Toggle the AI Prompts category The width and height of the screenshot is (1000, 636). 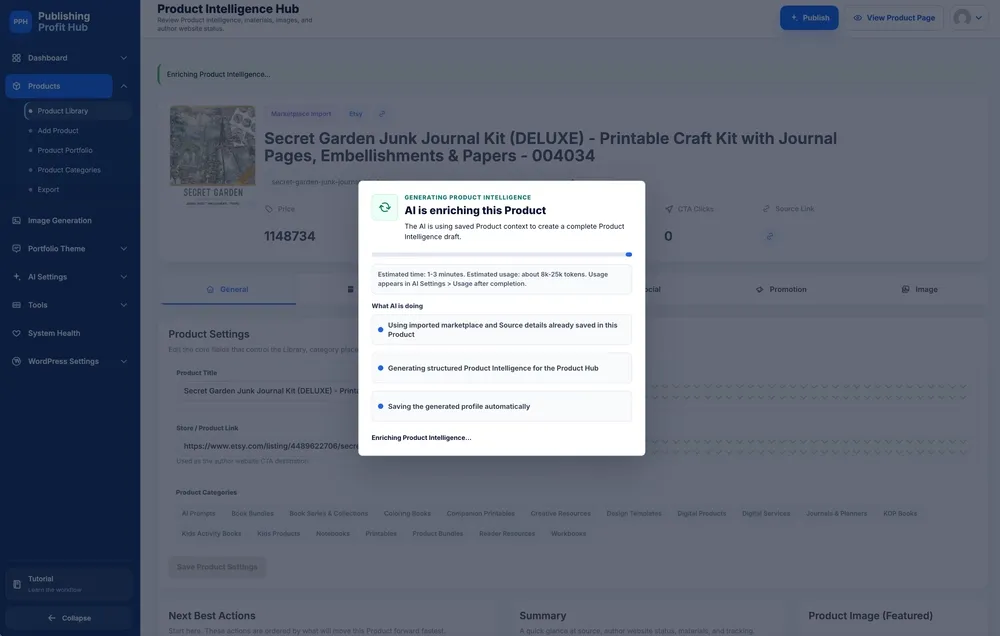pos(198,514)
